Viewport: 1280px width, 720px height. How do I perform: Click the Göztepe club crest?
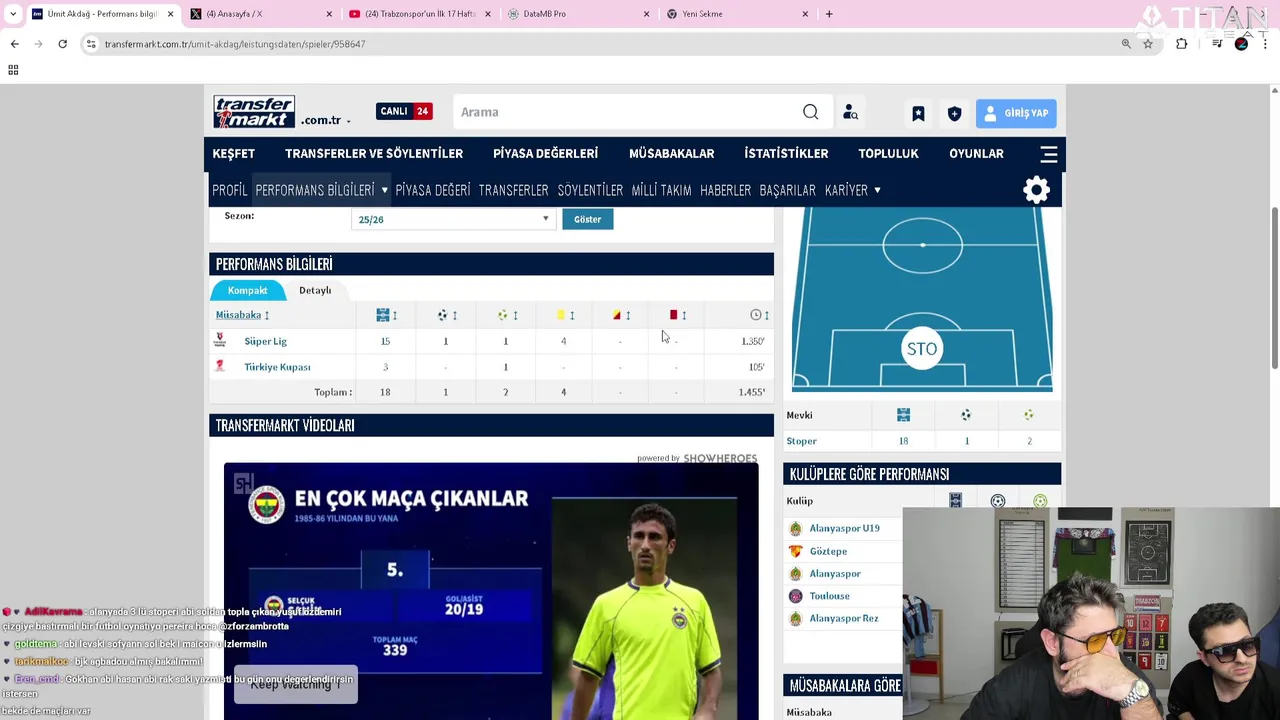click(x=796, y=551)
